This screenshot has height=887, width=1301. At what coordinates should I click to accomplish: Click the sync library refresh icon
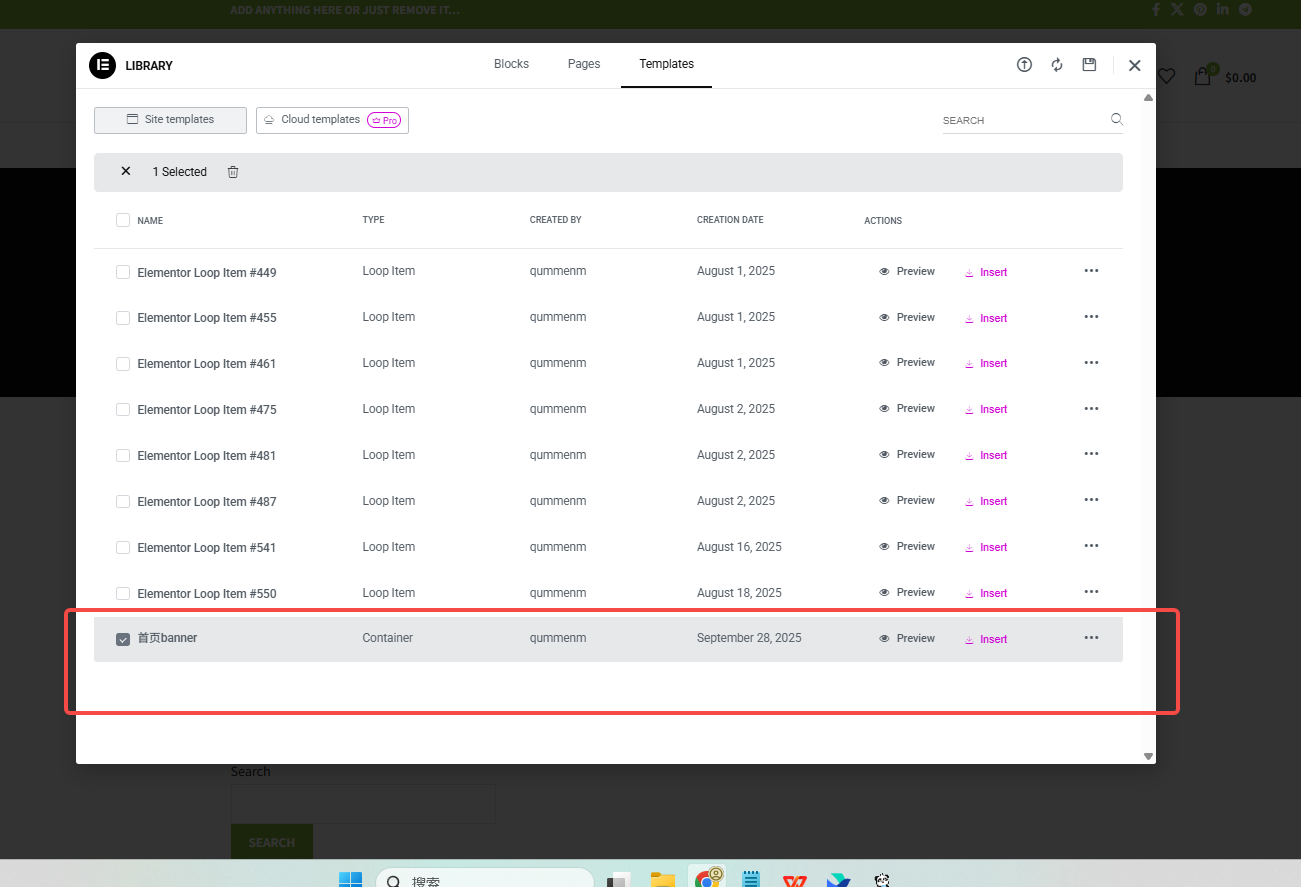1057,65
